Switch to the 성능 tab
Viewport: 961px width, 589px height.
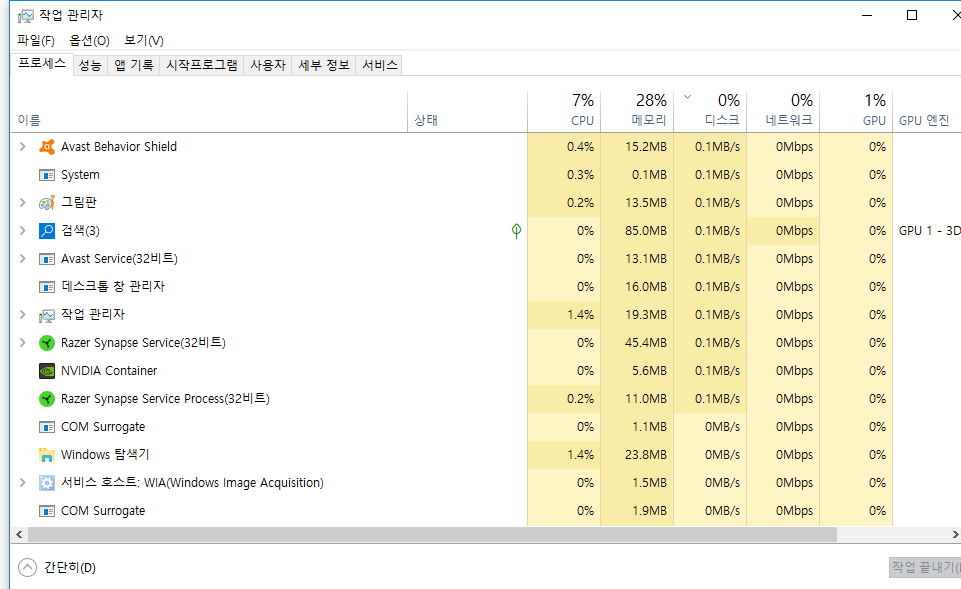90,65
